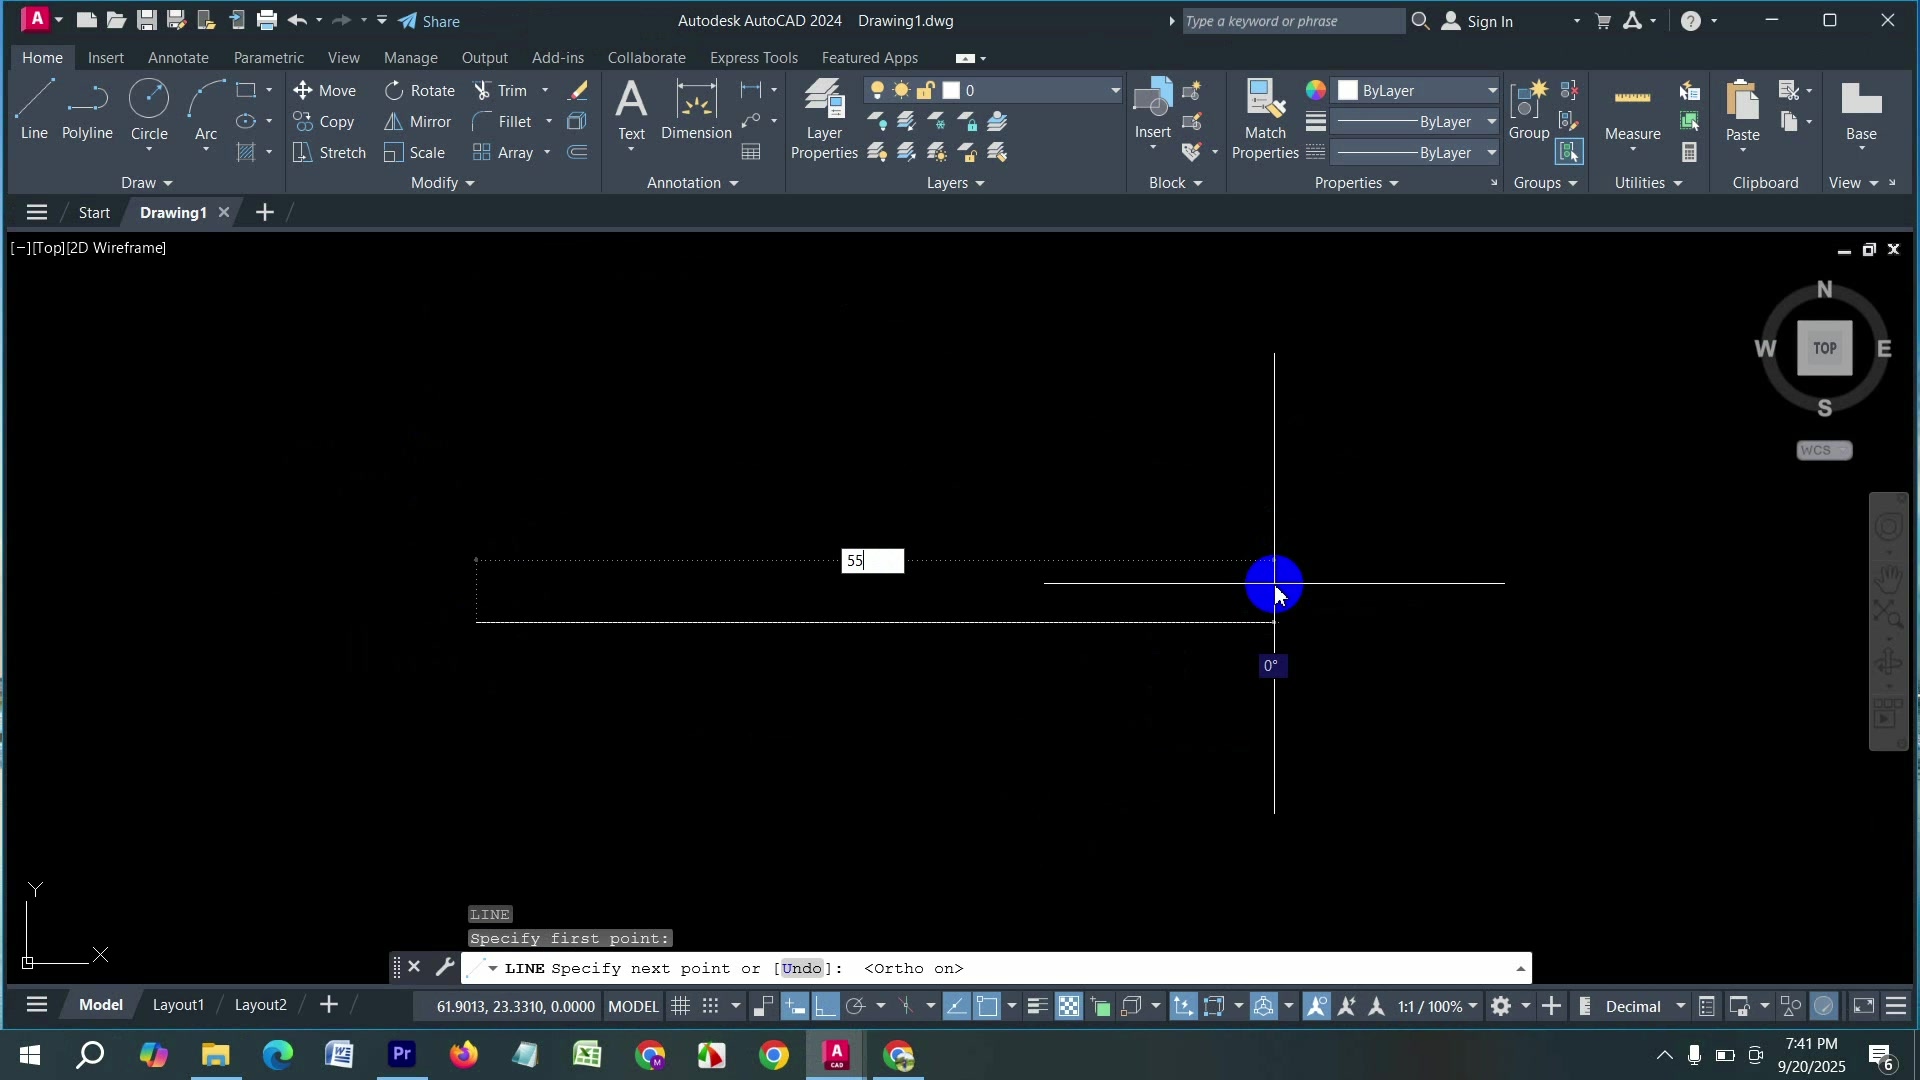1920x1080 pixels.
Task: Click the Save icon in quick access
Action: pos(146,20)
